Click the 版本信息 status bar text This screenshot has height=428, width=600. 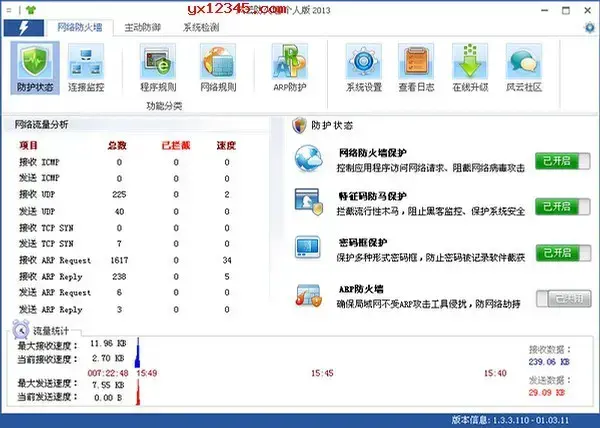[510, 420]
